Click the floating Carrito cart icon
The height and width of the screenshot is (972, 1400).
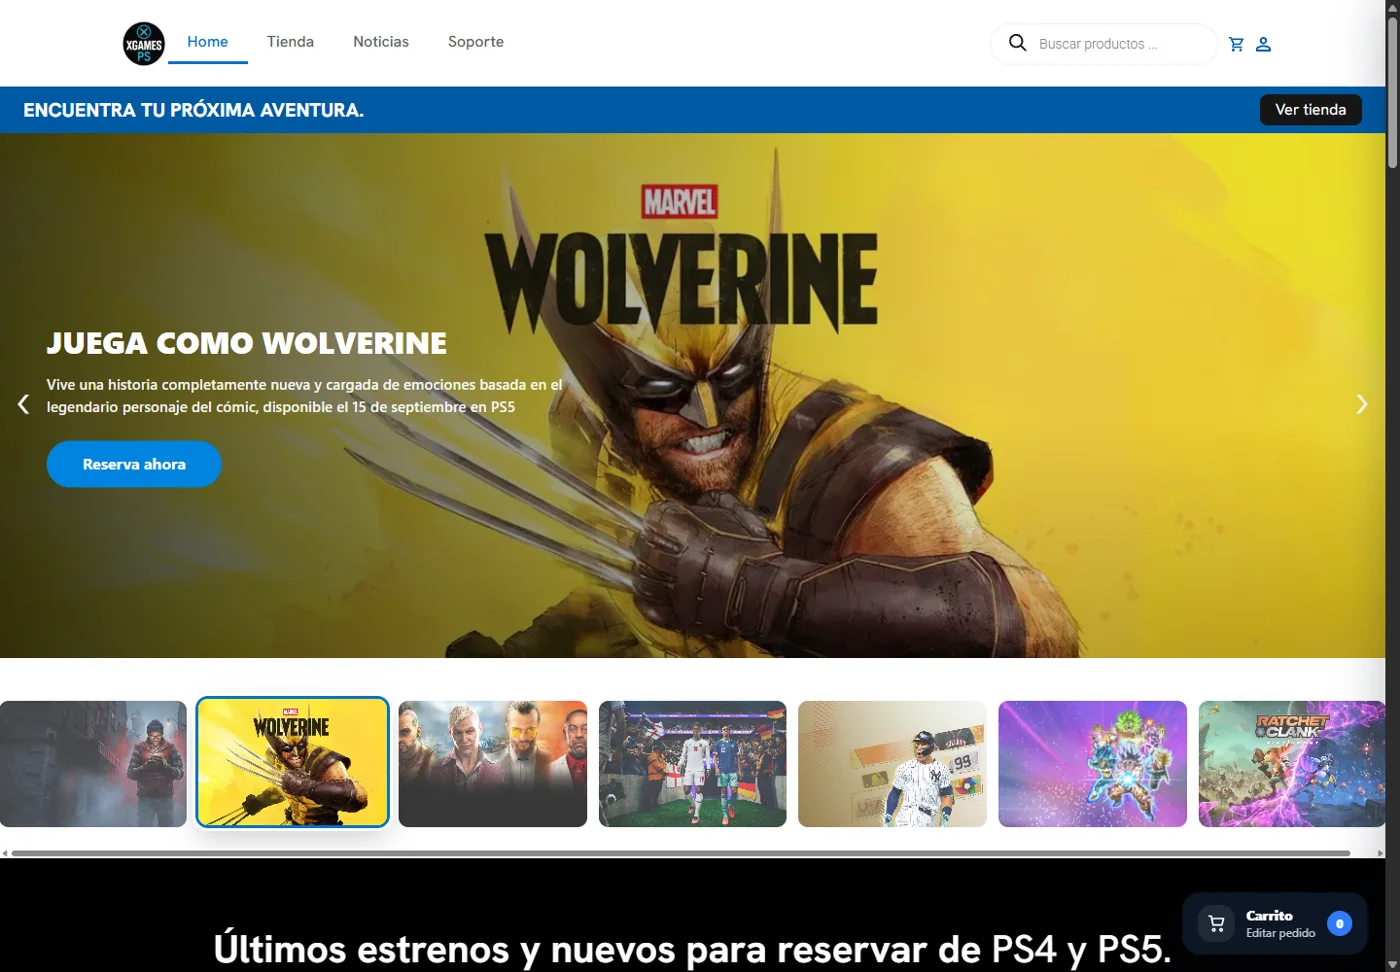(x=1216, y=923)
